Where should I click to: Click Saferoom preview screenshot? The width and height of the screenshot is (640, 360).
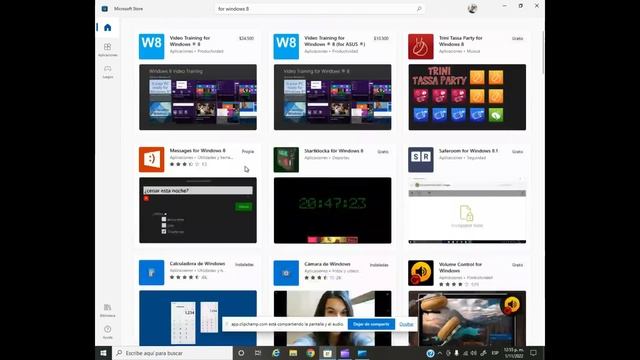pyautogui.click(x=467, y=210)
